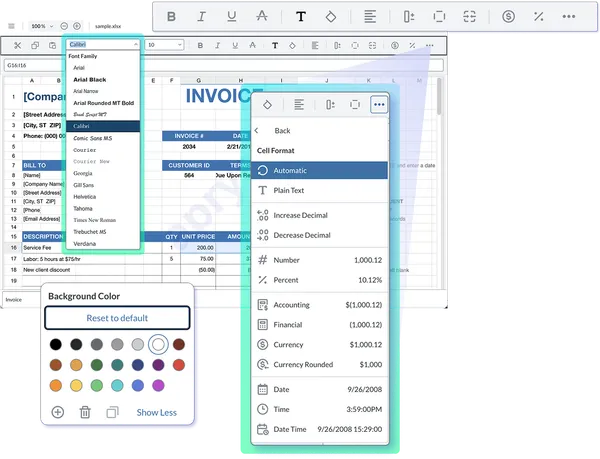Click Reset to default button
600x459 pixels.
pyautogui.click(x=117, y=318)
